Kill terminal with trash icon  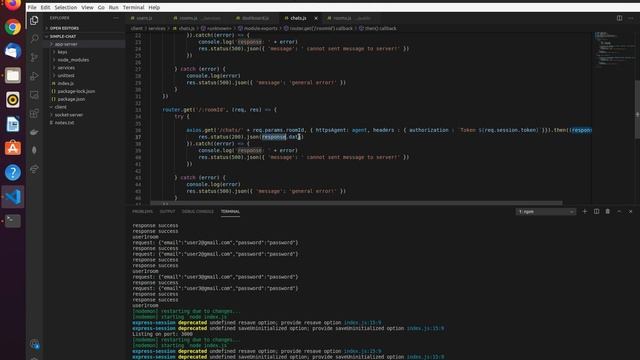608,211
